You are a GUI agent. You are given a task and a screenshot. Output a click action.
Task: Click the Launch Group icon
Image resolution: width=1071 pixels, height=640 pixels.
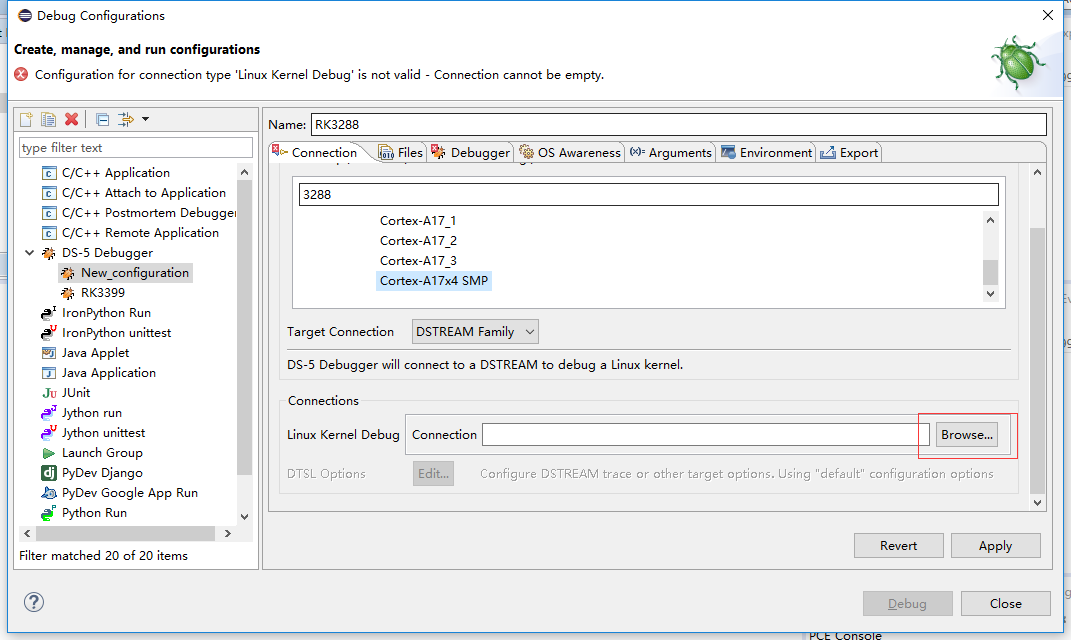tap(48, 453)
